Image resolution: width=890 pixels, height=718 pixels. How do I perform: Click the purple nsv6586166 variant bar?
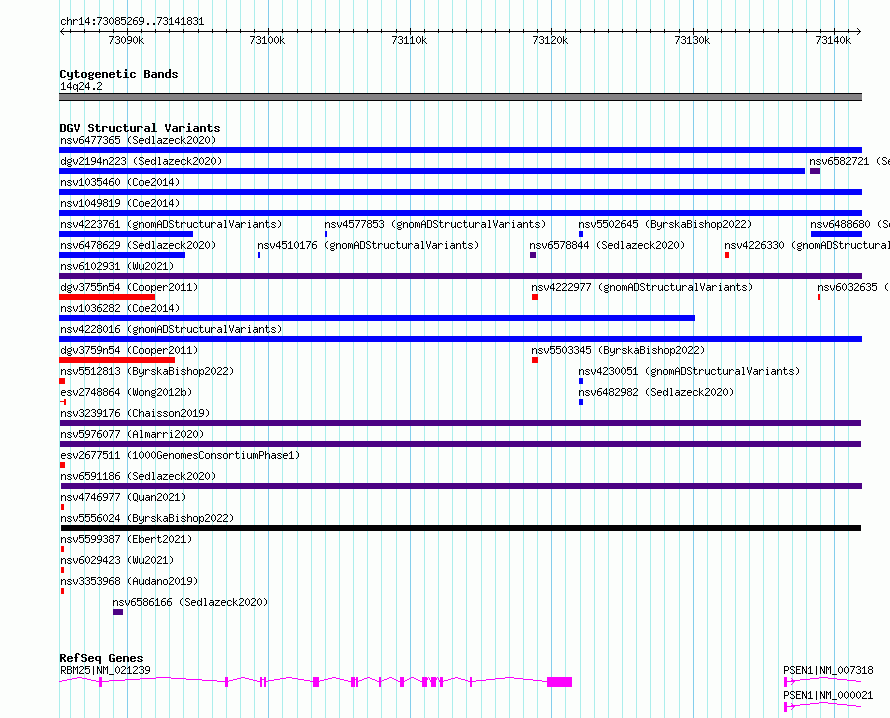tap(118, 612)
